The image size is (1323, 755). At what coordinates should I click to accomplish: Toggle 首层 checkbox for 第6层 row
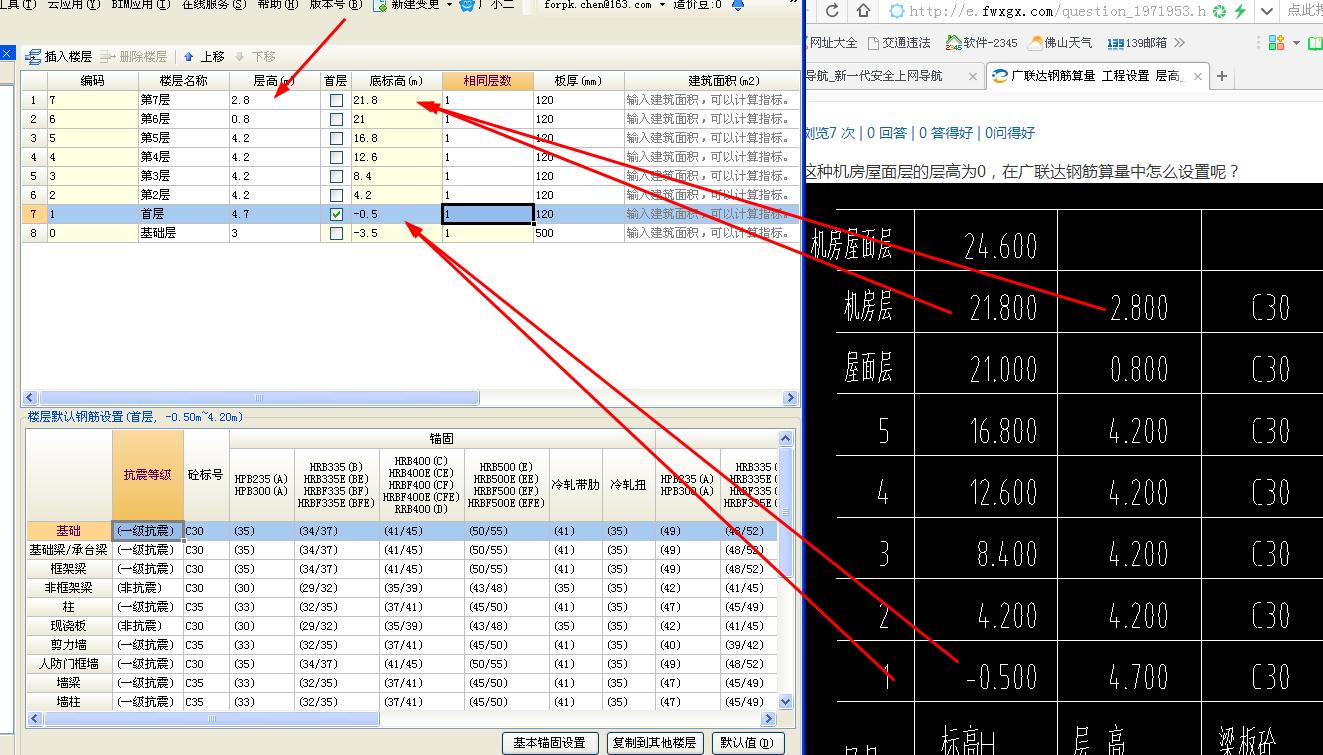pos(336,119)
